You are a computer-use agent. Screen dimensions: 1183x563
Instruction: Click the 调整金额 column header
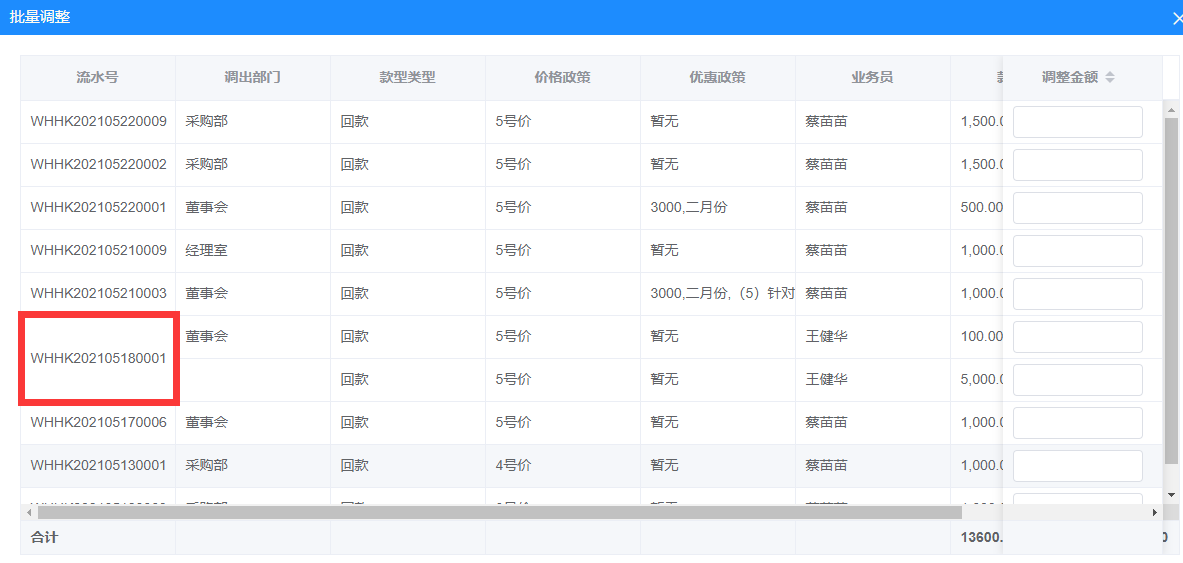tap(1070, 78)
